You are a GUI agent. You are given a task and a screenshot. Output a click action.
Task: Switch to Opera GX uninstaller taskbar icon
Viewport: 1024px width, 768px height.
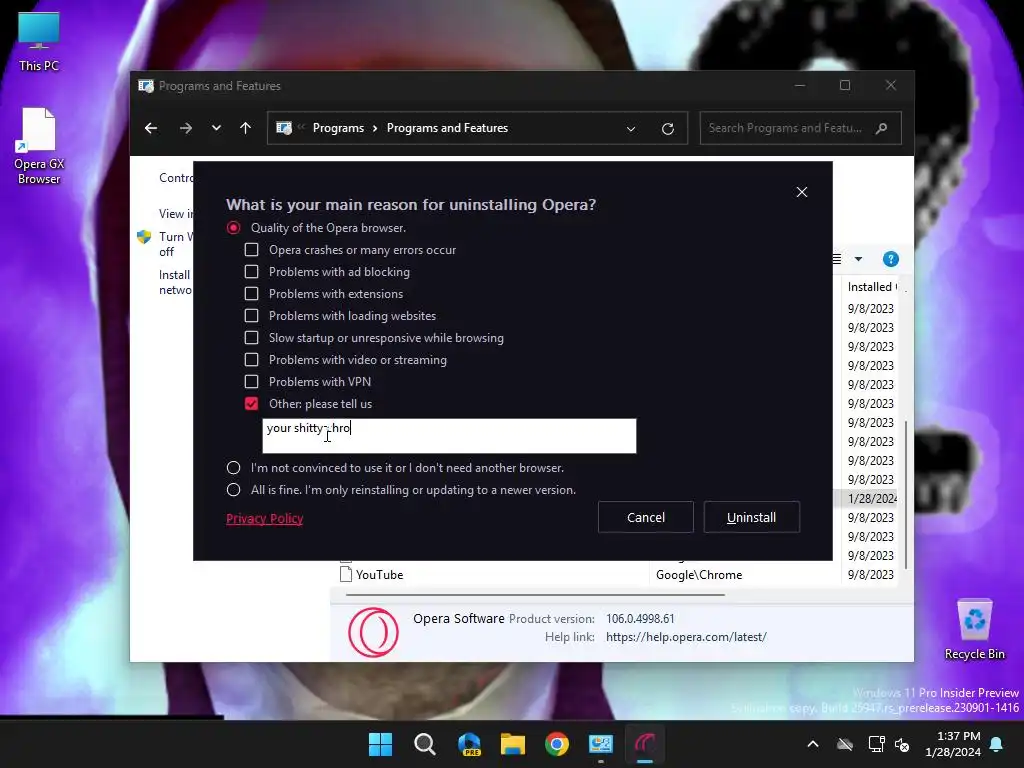click(x=645, y=744)
